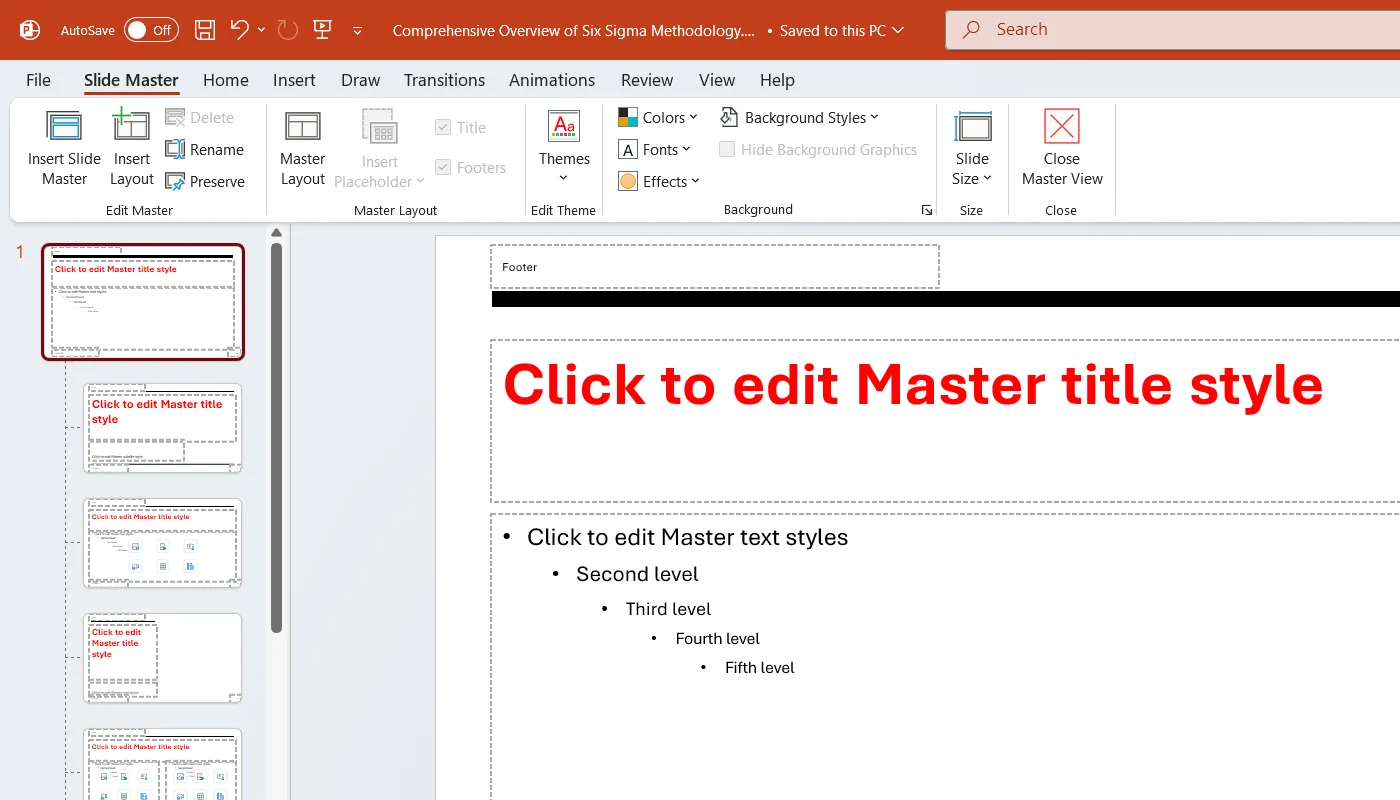This screenshot has height=800, width=1400.
Task: Open the Transitions ribbon tab
Action: click(x=444, y=80)
